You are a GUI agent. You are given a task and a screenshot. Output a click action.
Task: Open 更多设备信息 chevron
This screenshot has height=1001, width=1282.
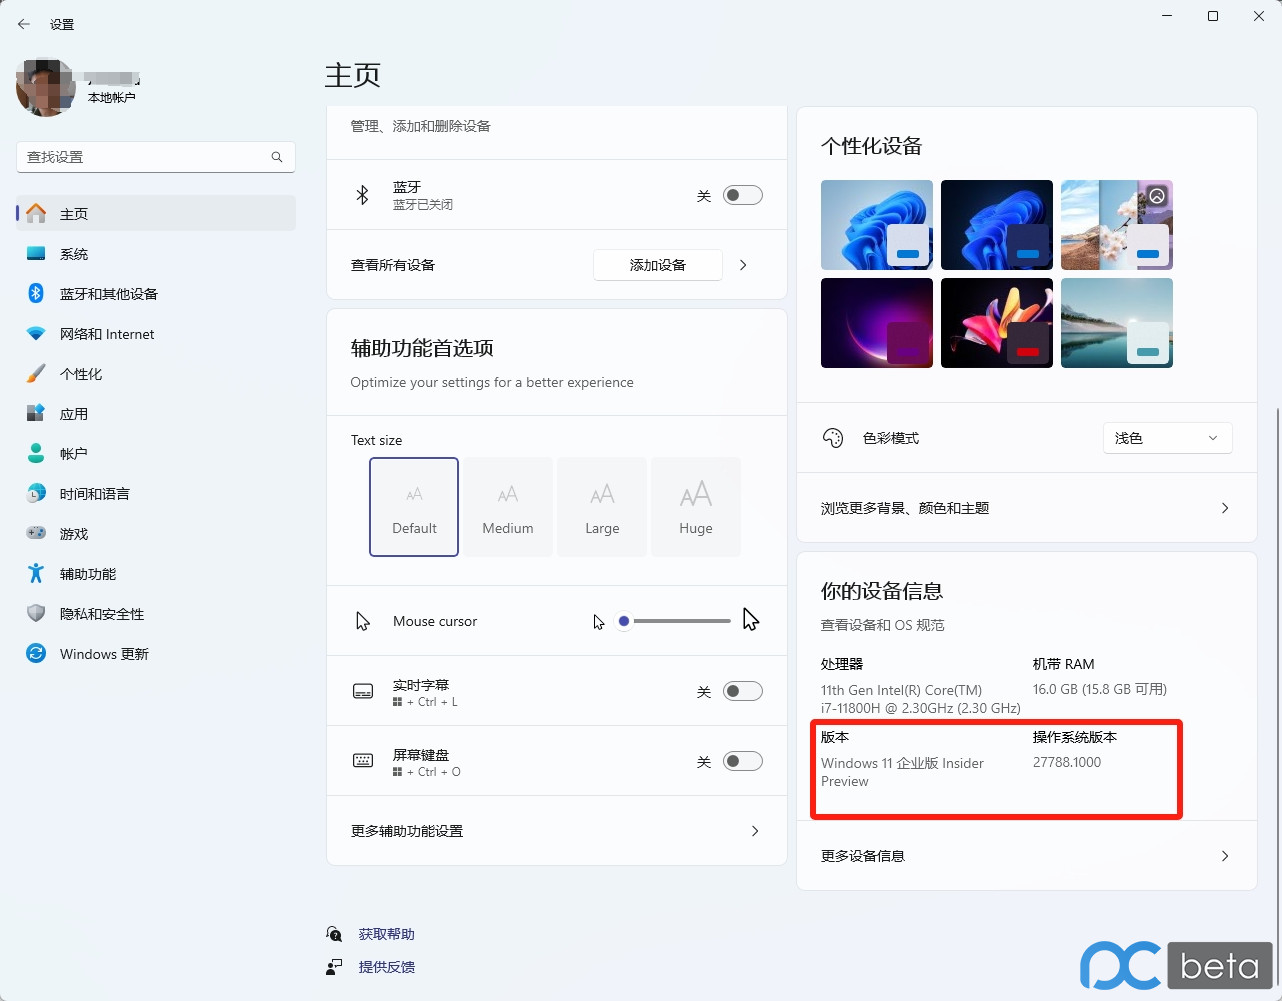point(1225,856)
